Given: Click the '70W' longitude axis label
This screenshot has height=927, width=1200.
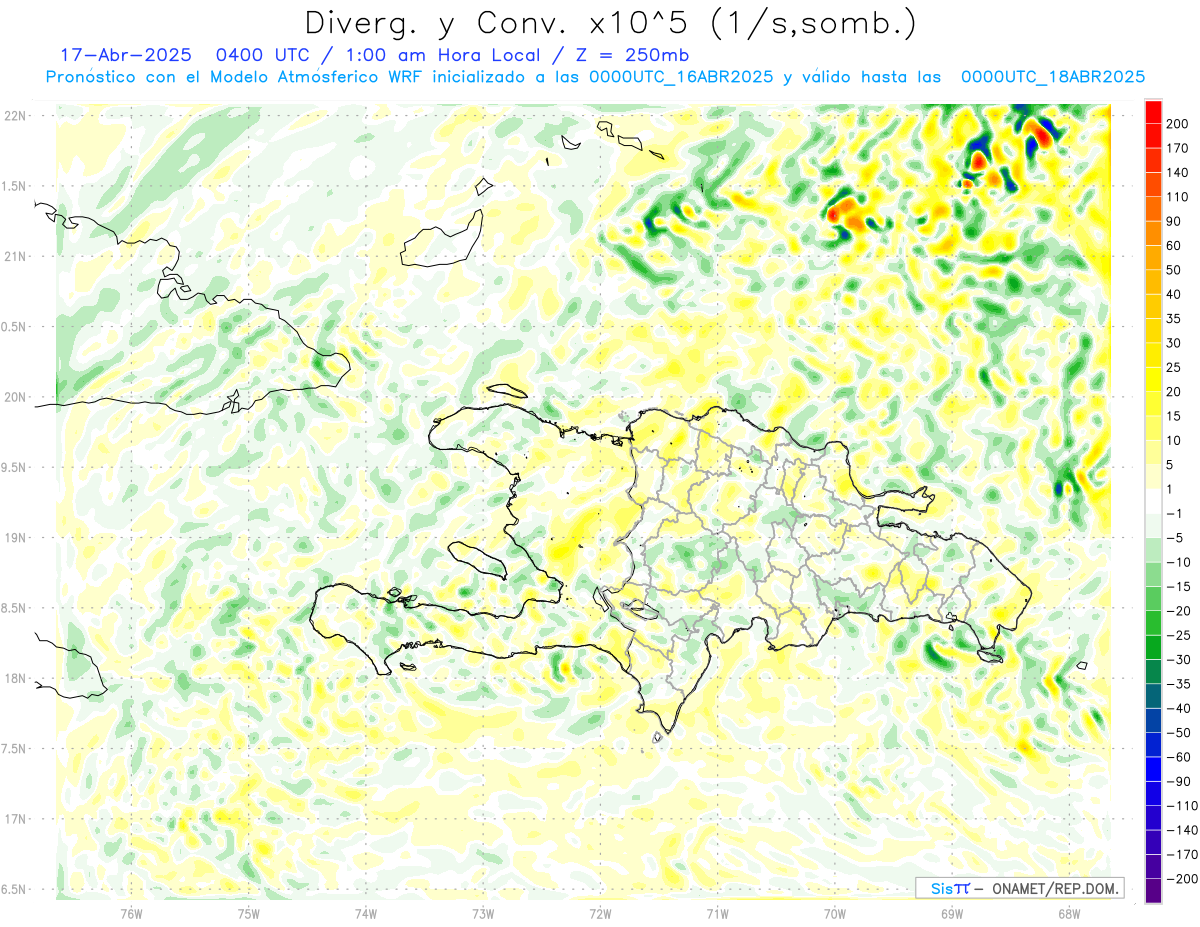Looking at the screenshot, I should pos(835,914).
